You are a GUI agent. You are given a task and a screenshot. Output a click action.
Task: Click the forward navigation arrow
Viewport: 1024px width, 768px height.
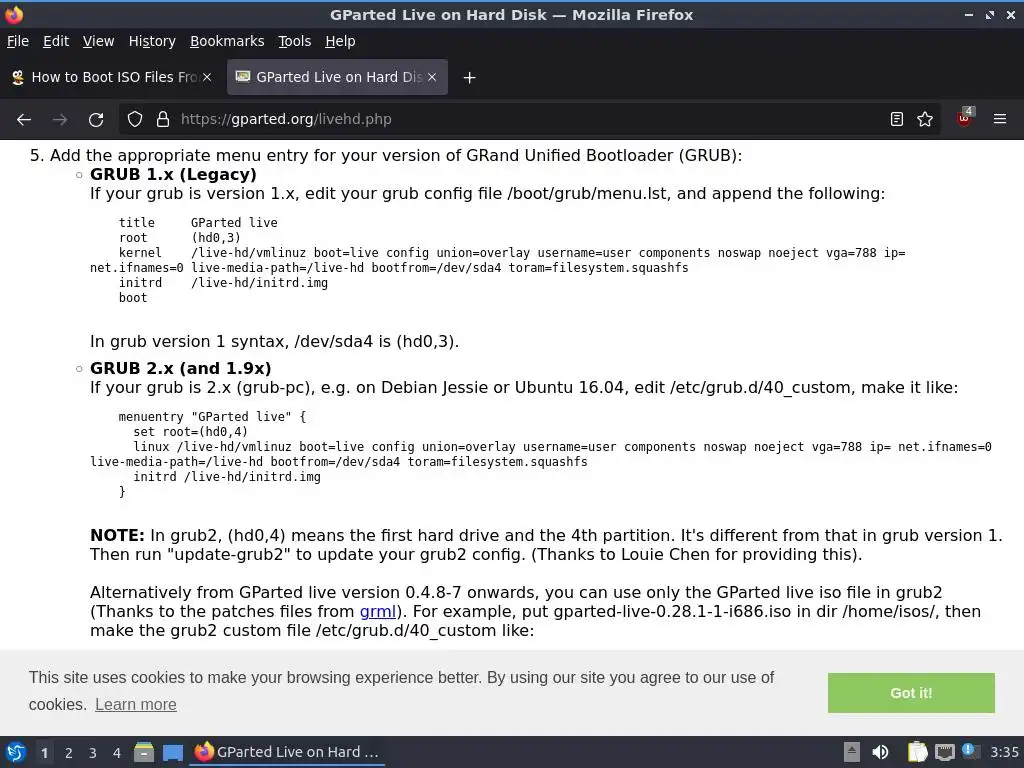coord(60,120)
